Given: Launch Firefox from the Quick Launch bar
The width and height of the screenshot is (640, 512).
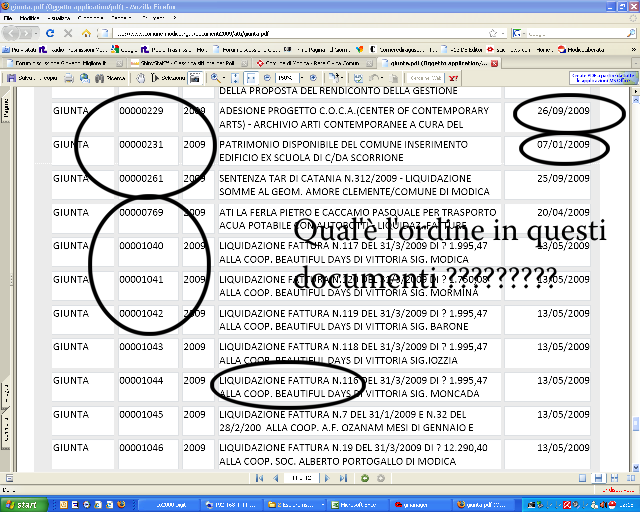Looking at the screenshot, I should 121,505.
